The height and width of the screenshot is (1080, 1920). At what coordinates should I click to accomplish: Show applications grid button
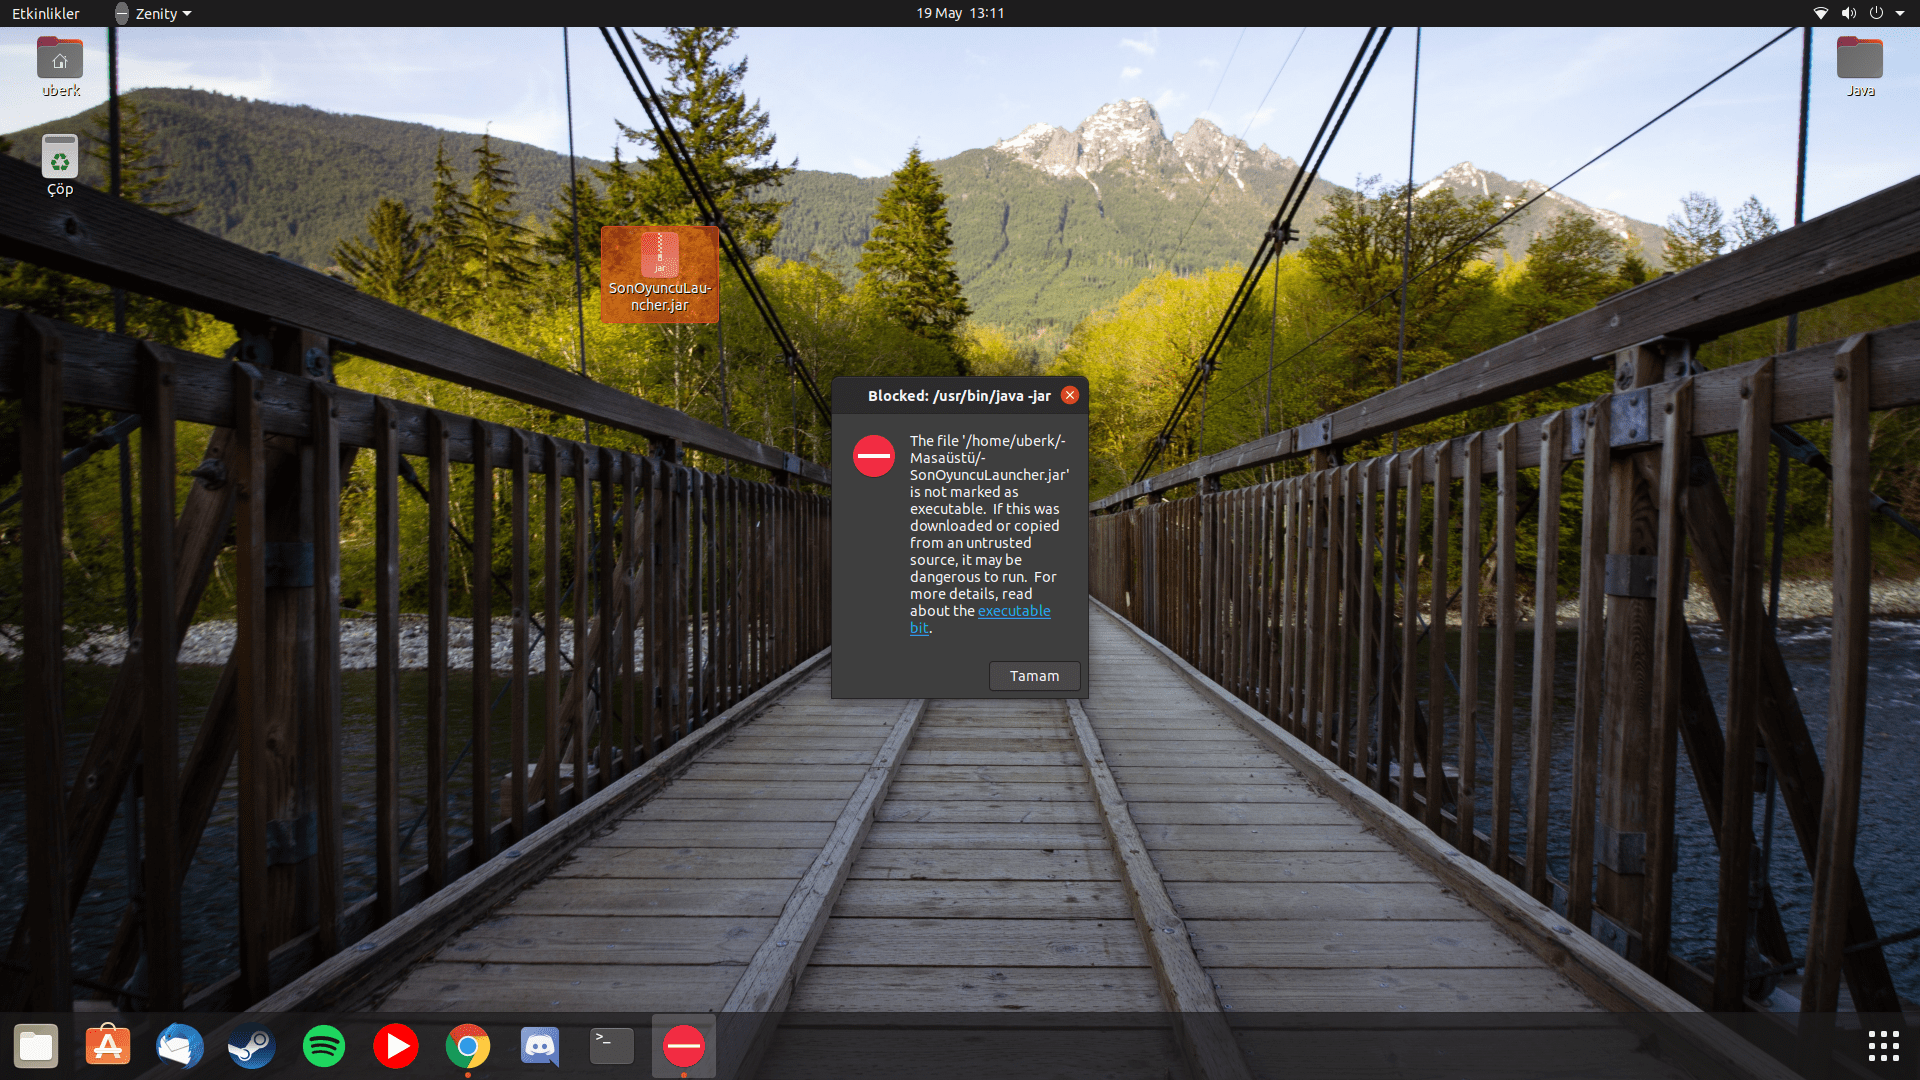[x=1883, y=1046]
